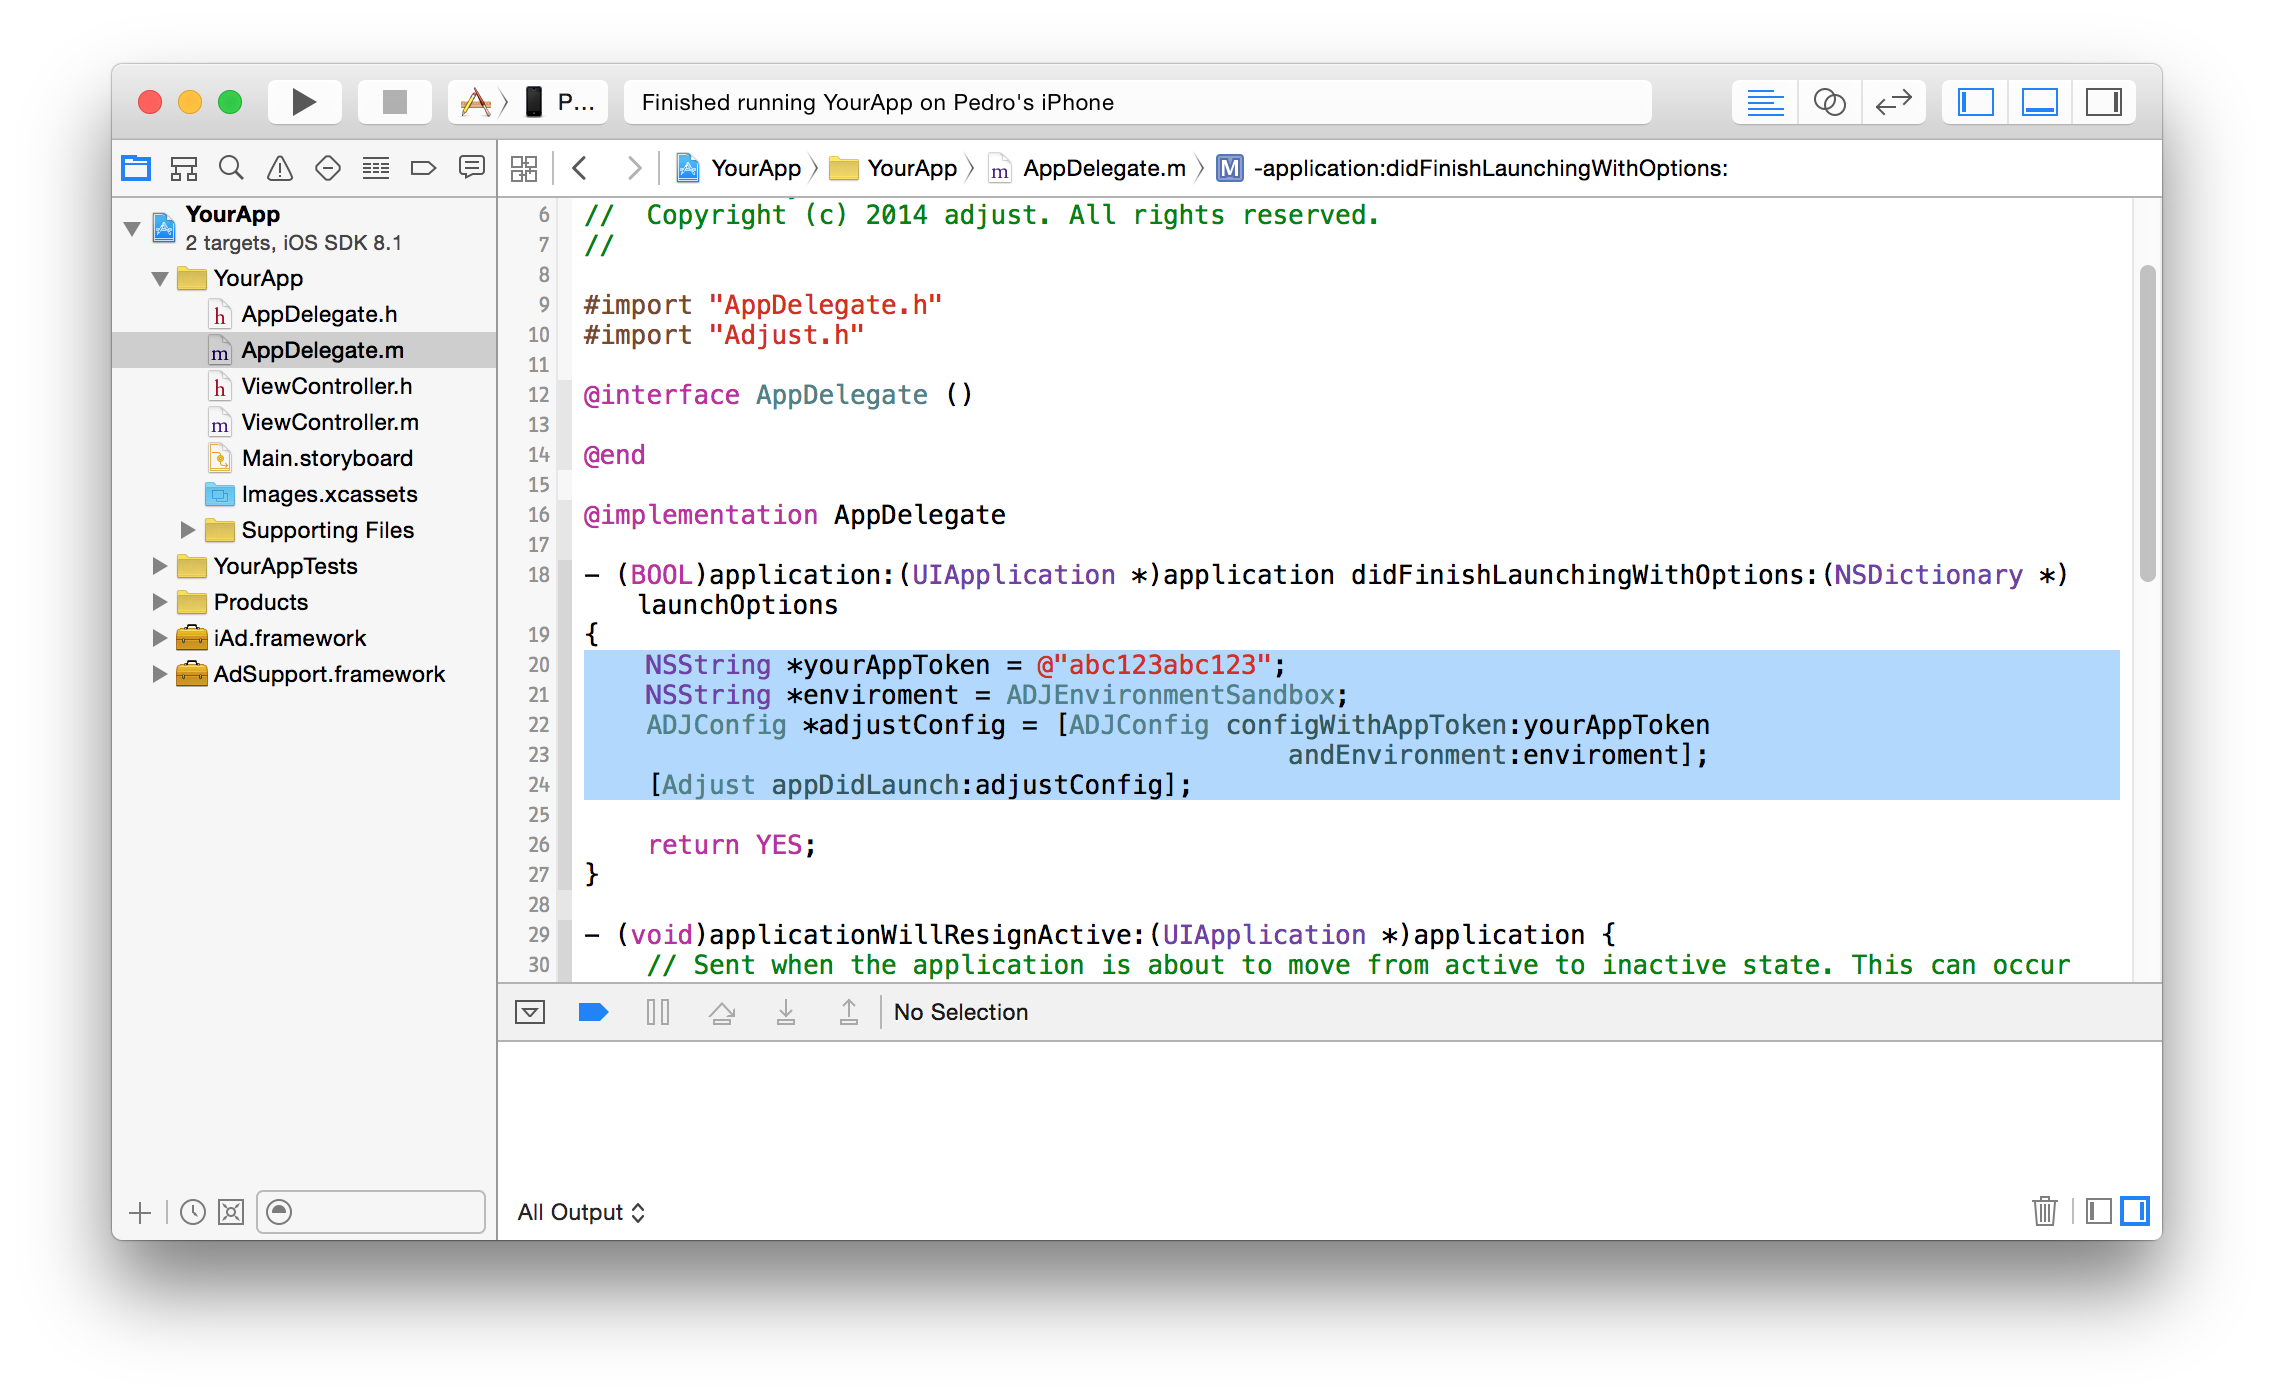2274x1400 pixels.
Task: Expand the YourAppTests group
Action: point(160,566)
